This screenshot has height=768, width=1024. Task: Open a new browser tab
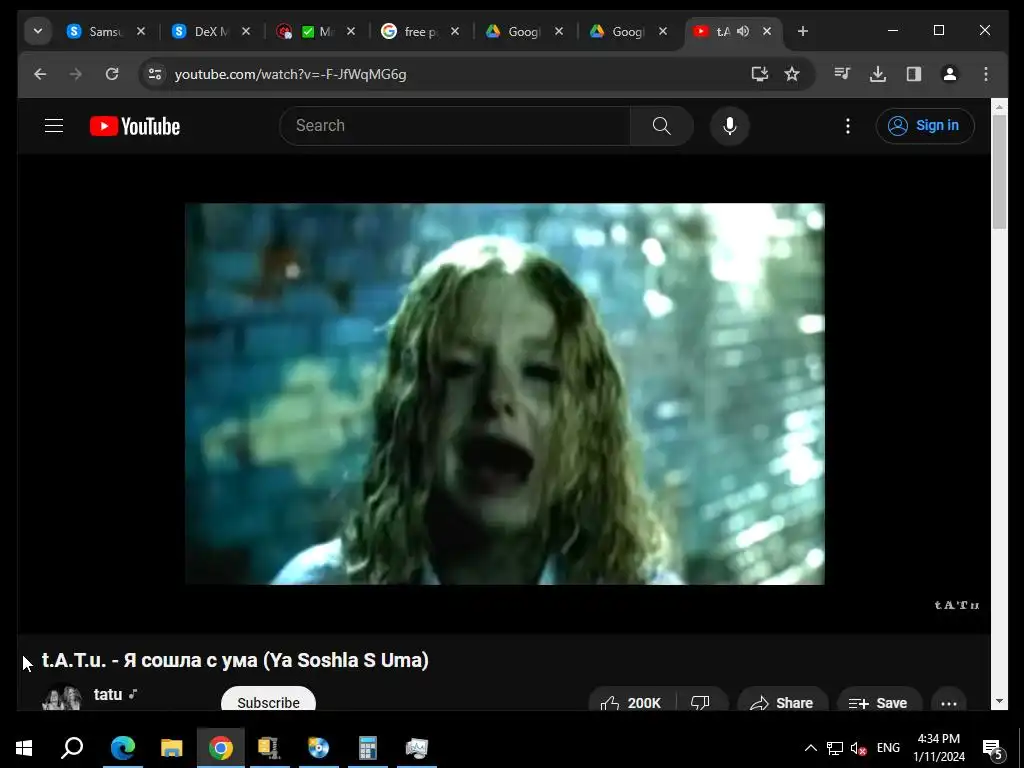coord(803,31)
